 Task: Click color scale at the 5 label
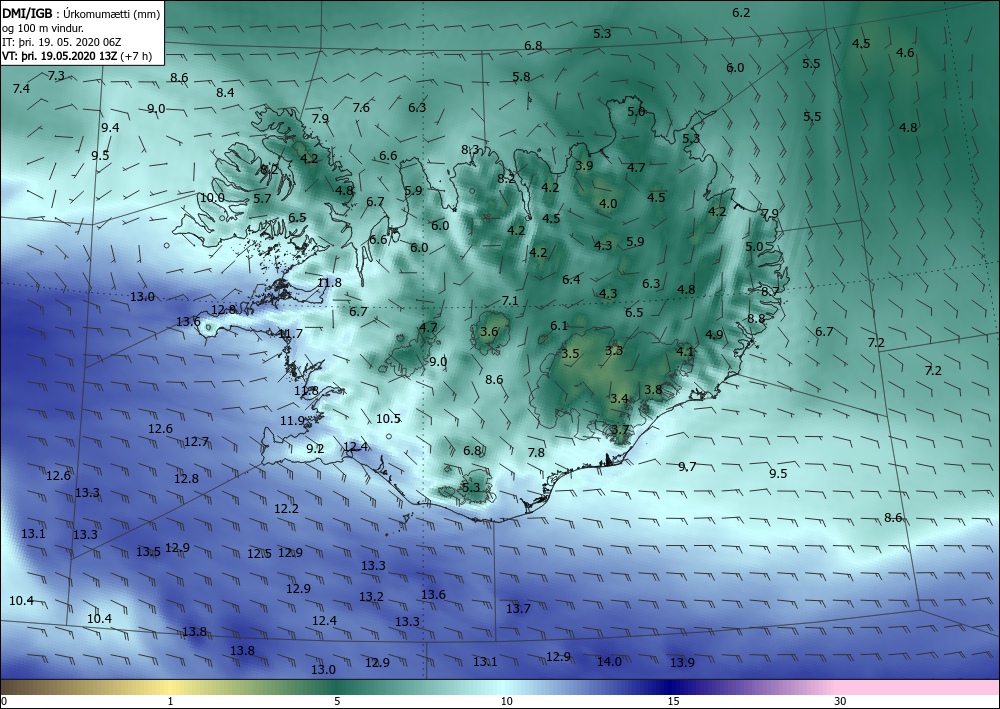(x=337, y=701)
